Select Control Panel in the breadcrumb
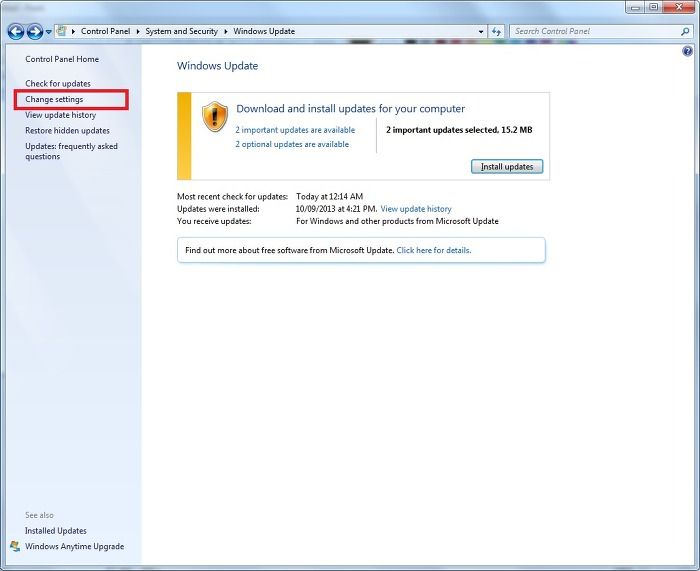Screen dimensions: 700x571 pos(105,31)
